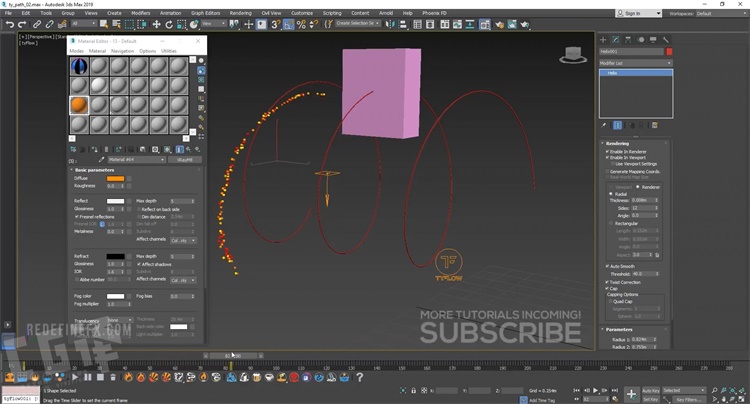Click the Set Key button
The height and width of the screenshot is (404, 750).
(651, 399)
